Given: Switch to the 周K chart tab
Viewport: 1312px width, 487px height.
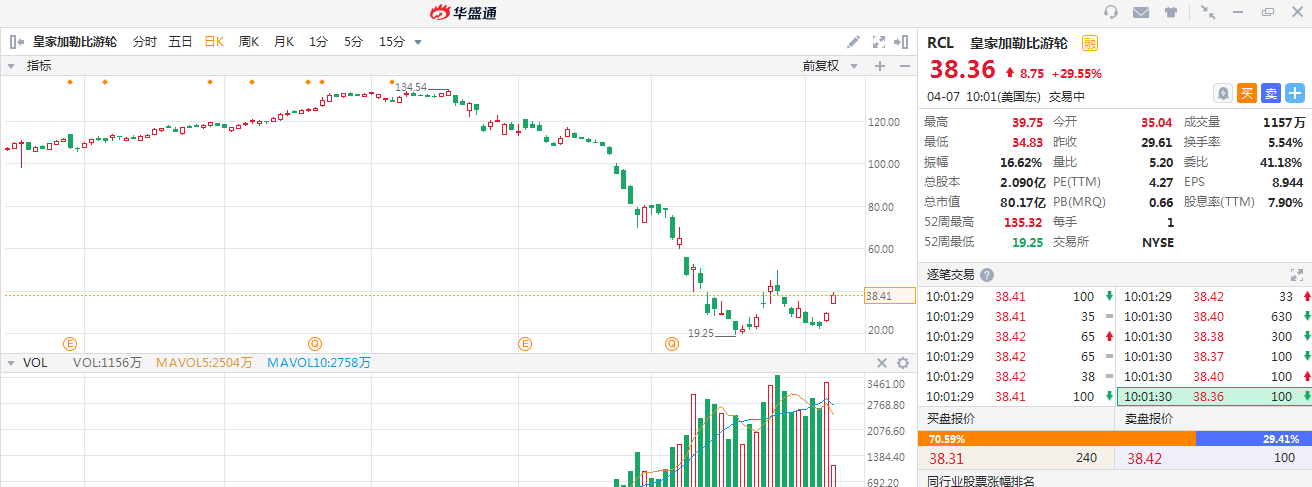Looking at the screenshot, I should coord(249,42).
